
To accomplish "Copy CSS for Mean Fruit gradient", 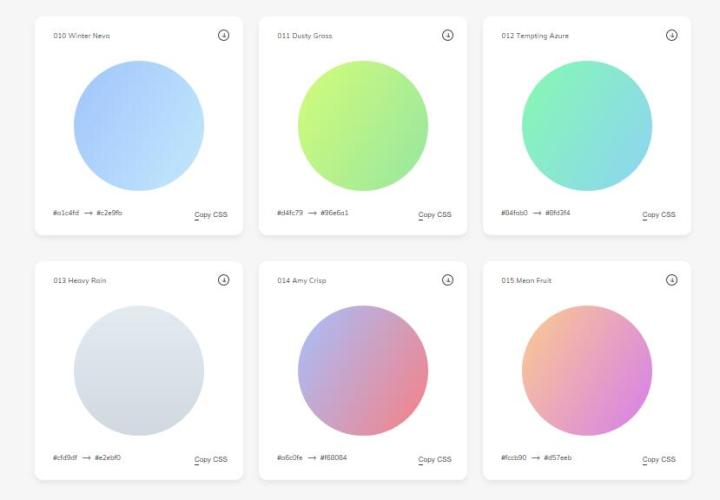I will click(x=659, y=459).
